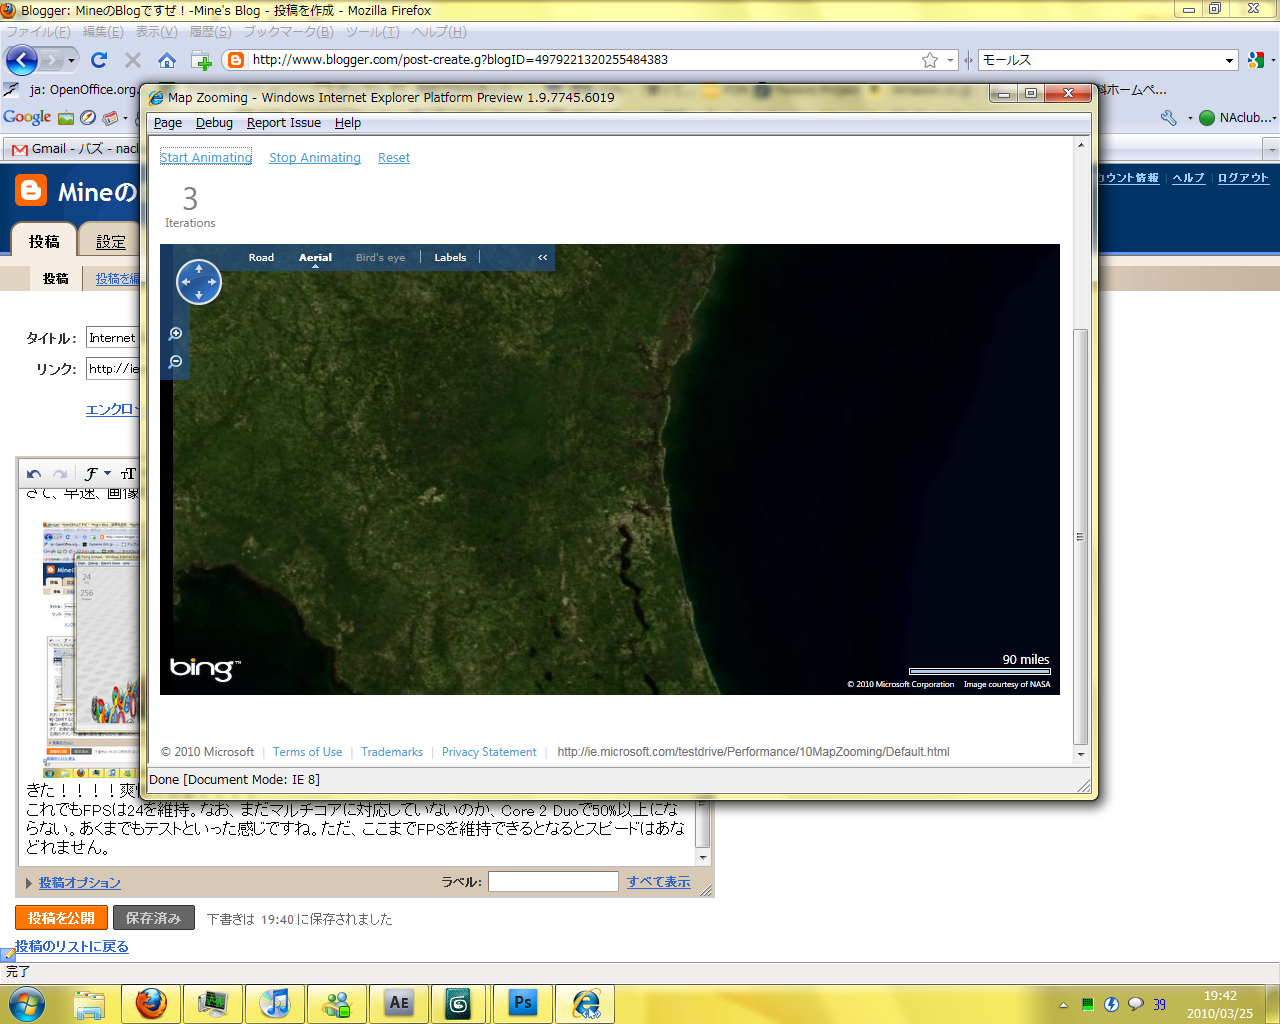This screenshot has width=1280, height=1024.
Task: Open the Blogger help link
Action: (1189, 178)
